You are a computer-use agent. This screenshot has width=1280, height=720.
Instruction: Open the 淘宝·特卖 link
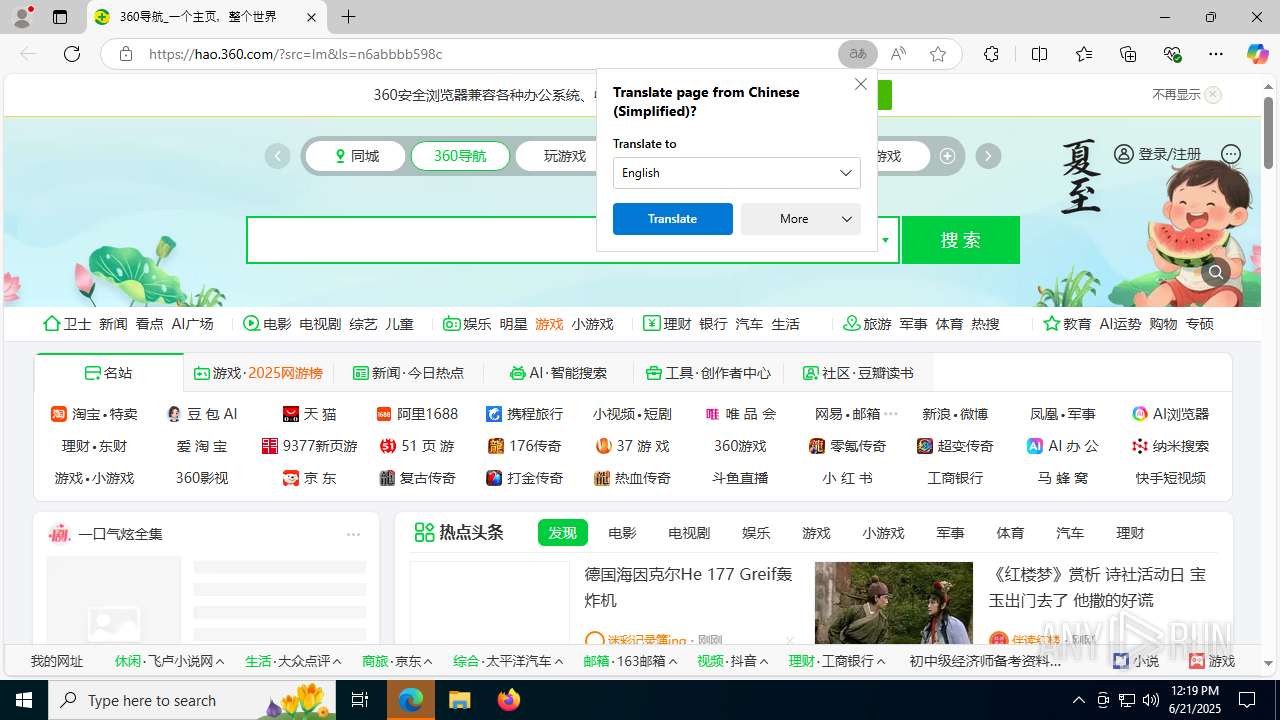coord(94,414)
